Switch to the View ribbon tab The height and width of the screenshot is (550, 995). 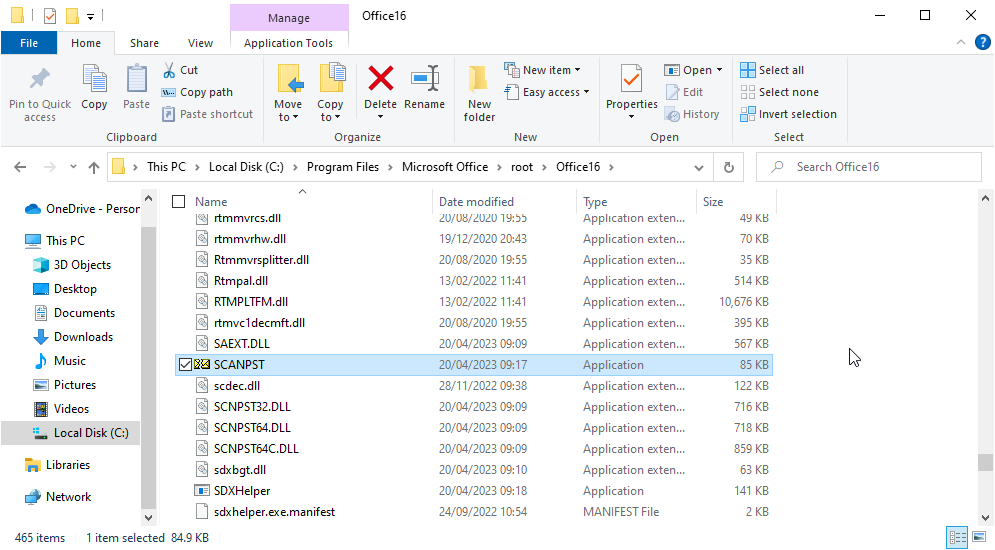coord(201,43)
